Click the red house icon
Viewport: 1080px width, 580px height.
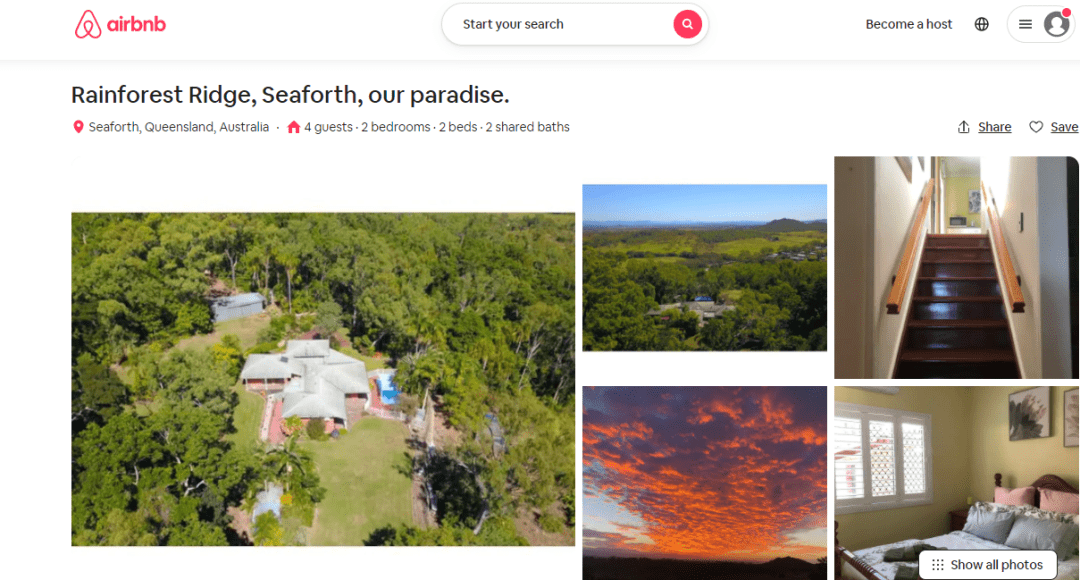tap(293, 127)
